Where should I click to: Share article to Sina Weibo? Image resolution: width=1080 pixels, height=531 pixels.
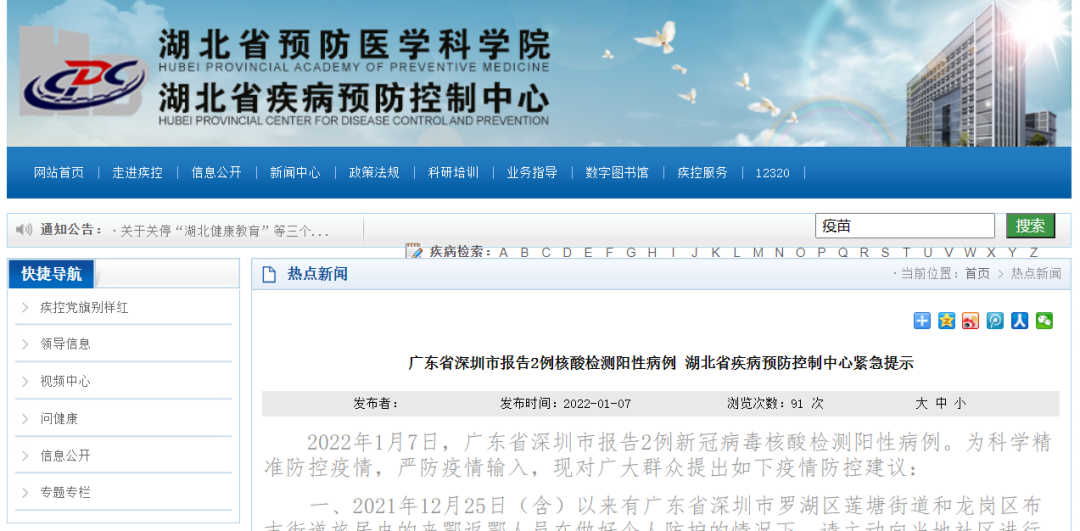coord(970,320)
